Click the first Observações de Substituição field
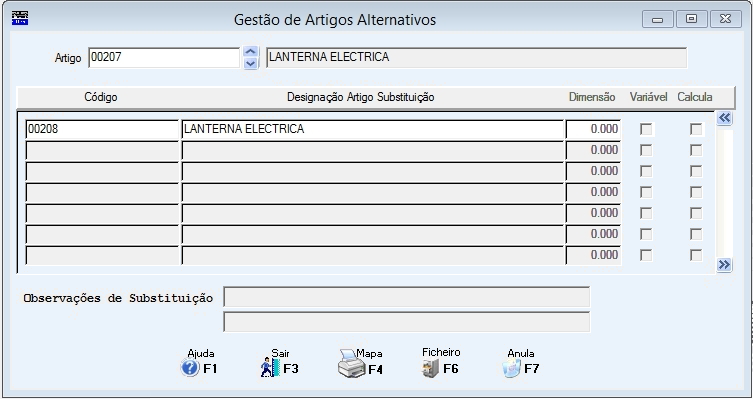The image size is (753, 399). (406, 297)
